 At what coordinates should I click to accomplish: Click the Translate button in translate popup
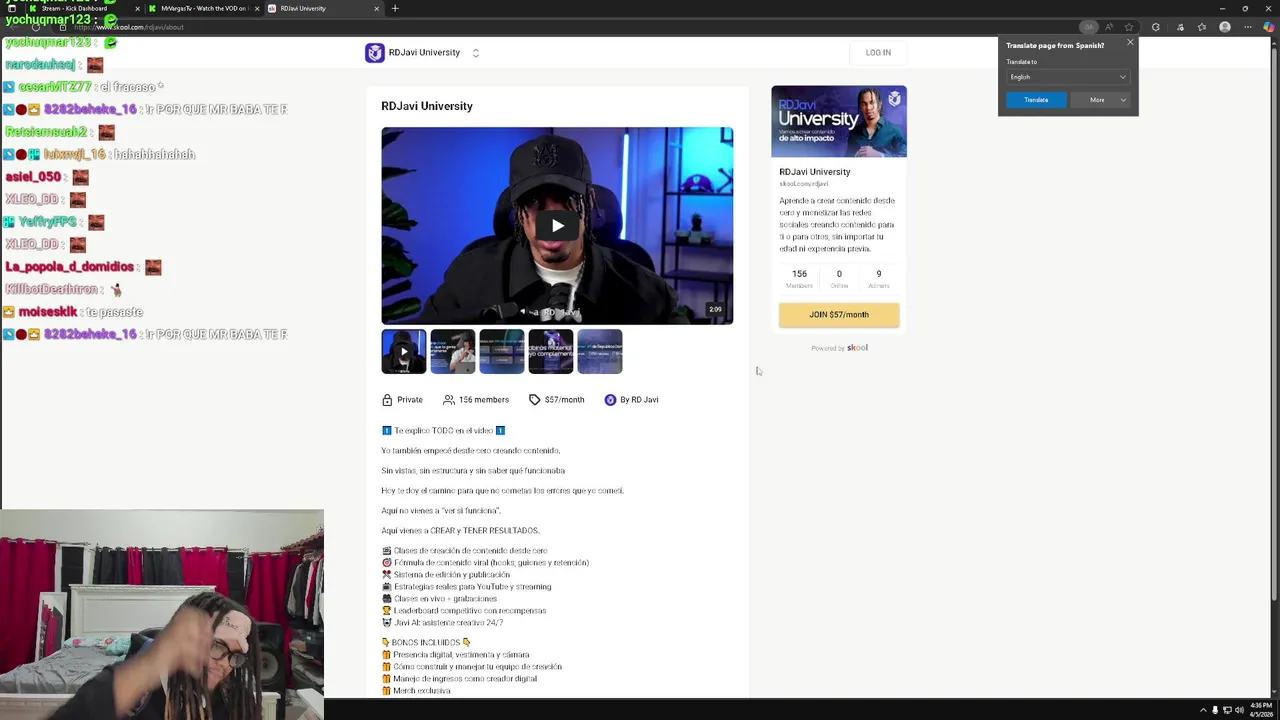pyautogui.click(x=1036, y=99)
